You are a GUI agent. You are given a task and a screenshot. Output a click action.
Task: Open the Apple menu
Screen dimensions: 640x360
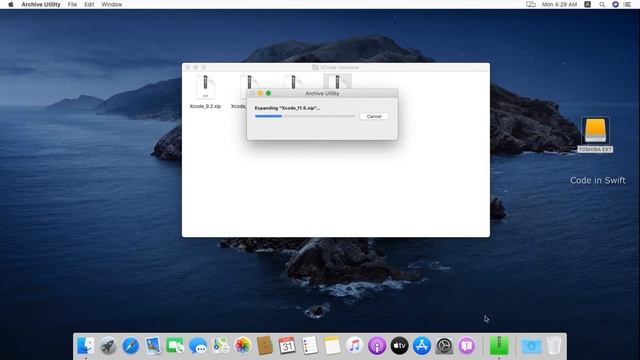(11, 4)
